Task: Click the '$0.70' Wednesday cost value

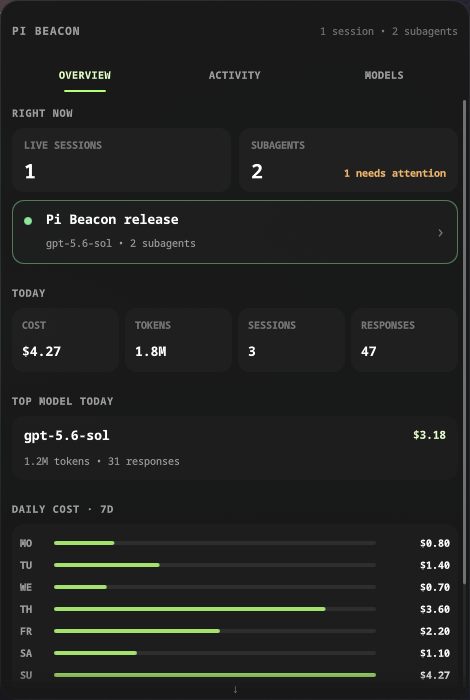Action: point(435,587)
